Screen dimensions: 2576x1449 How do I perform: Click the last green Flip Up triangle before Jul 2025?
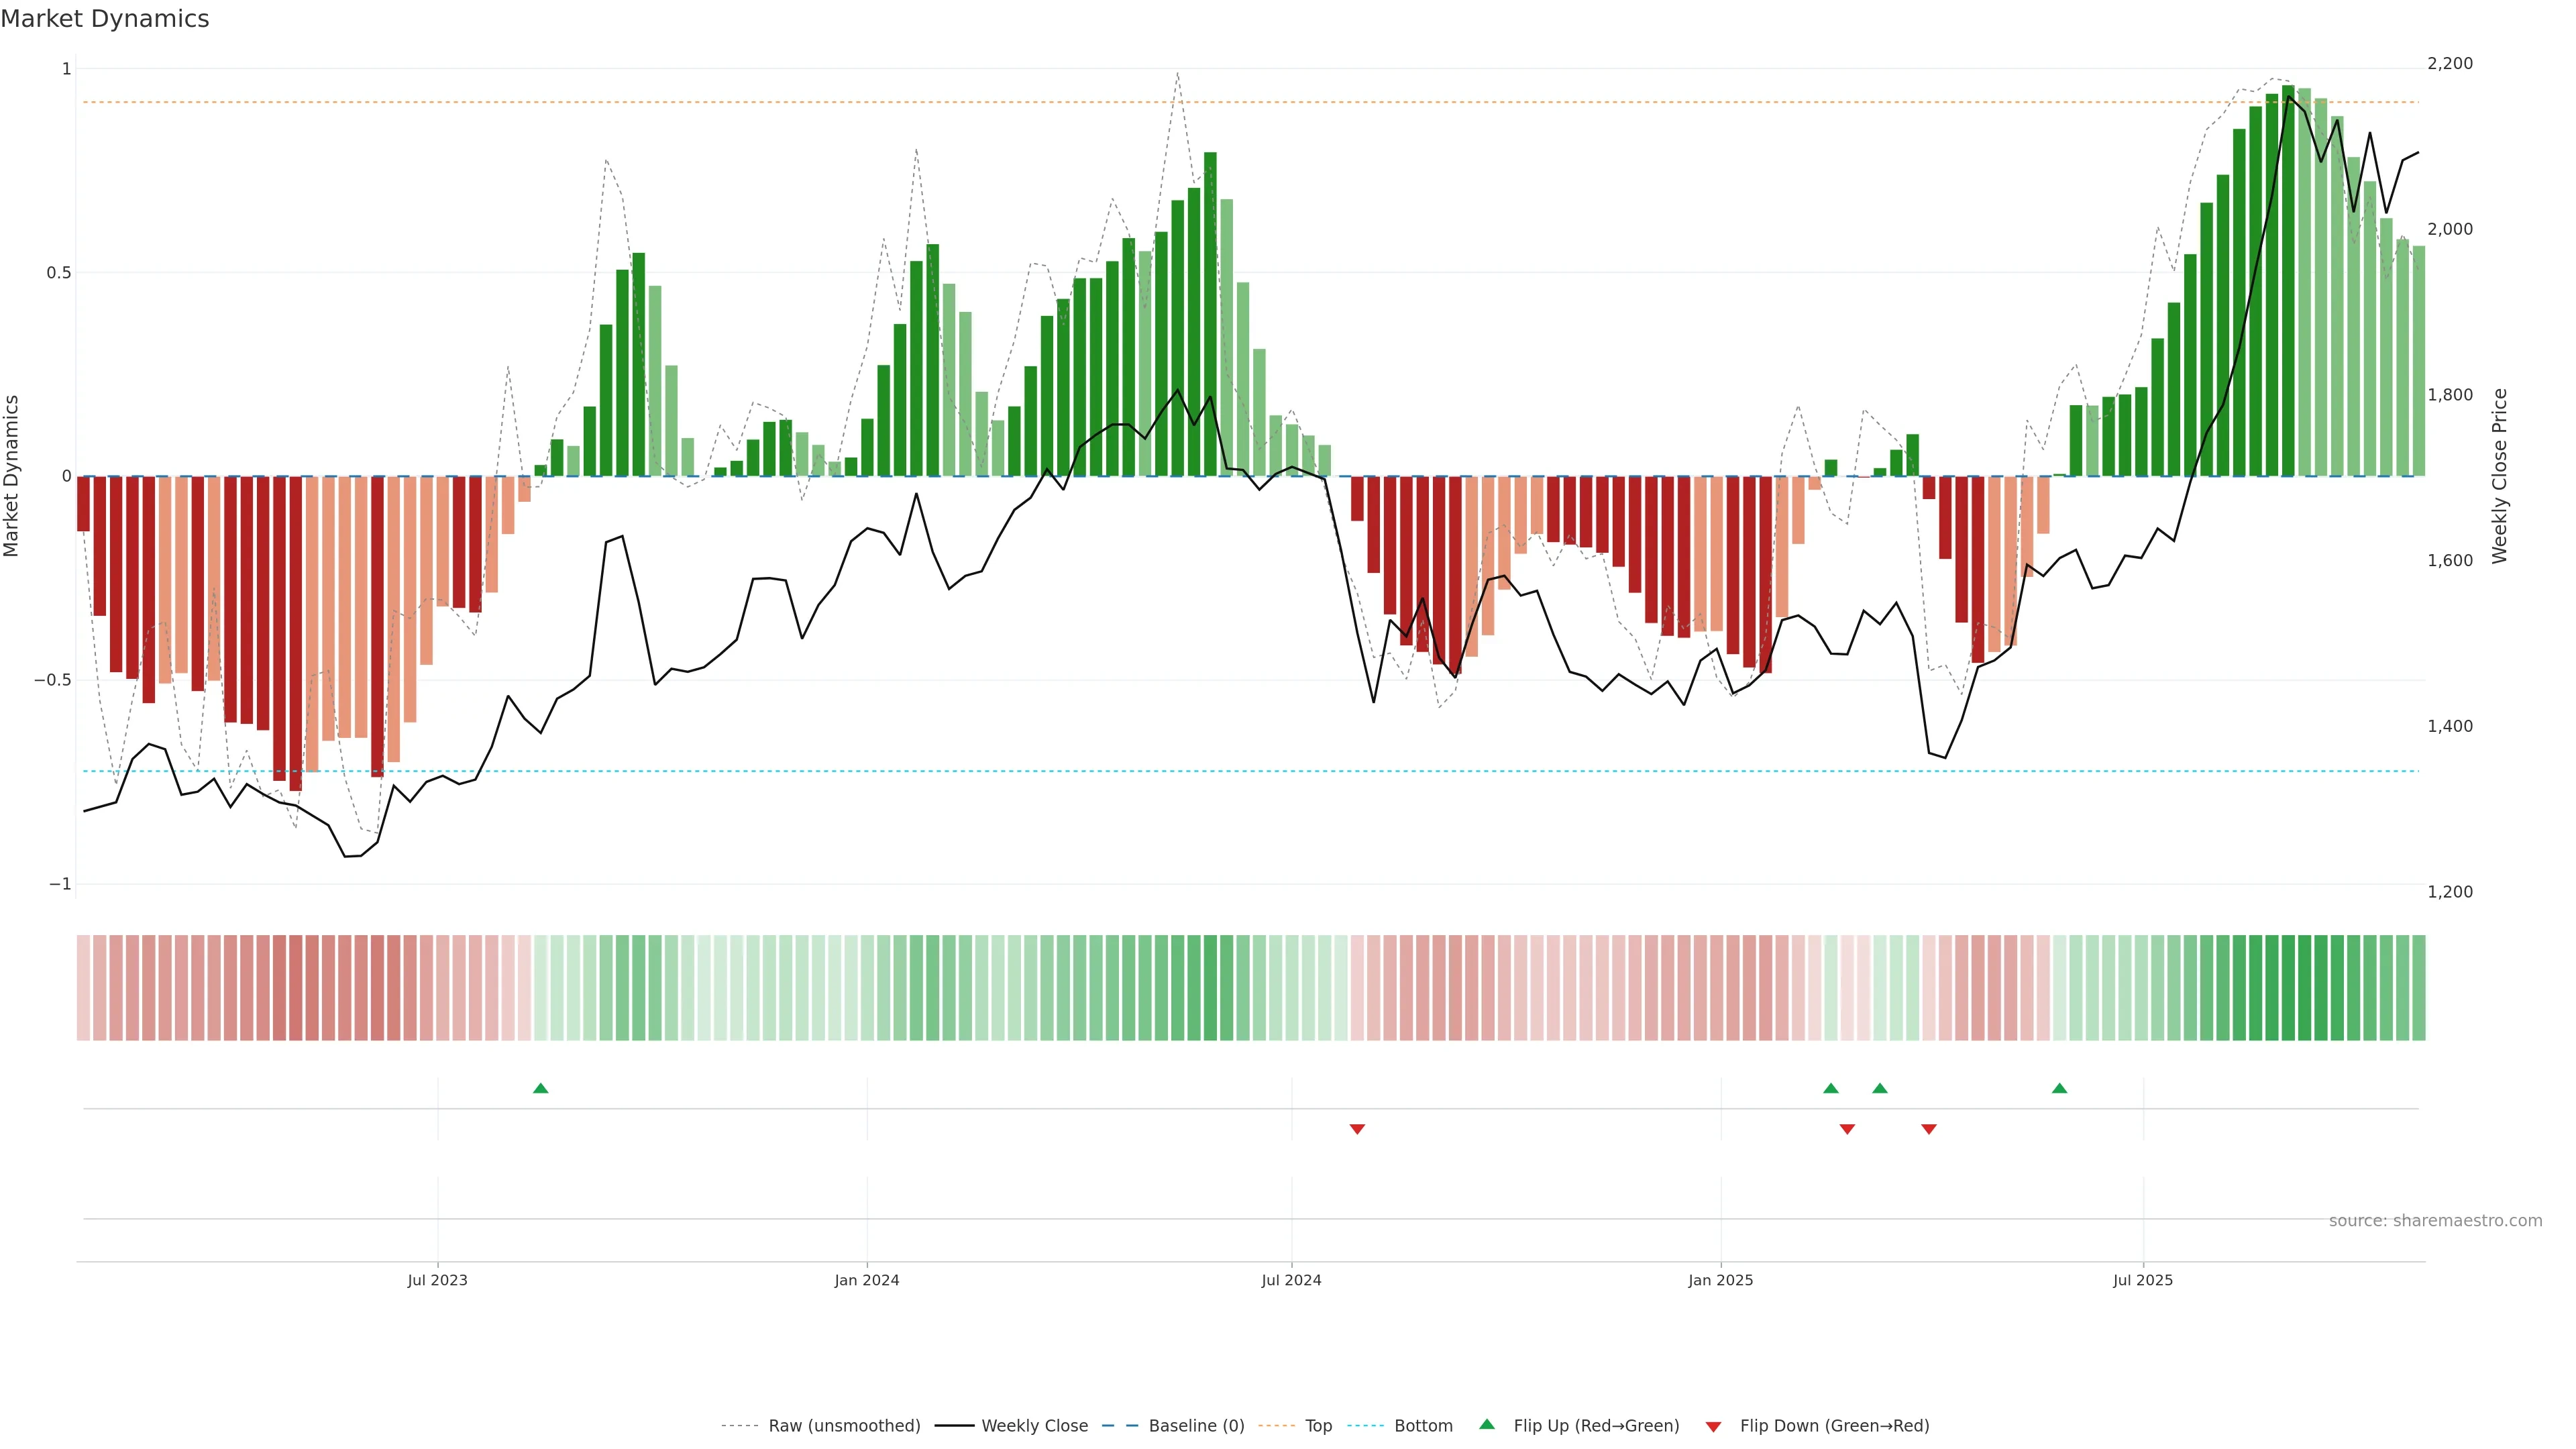point(2059,1088)
